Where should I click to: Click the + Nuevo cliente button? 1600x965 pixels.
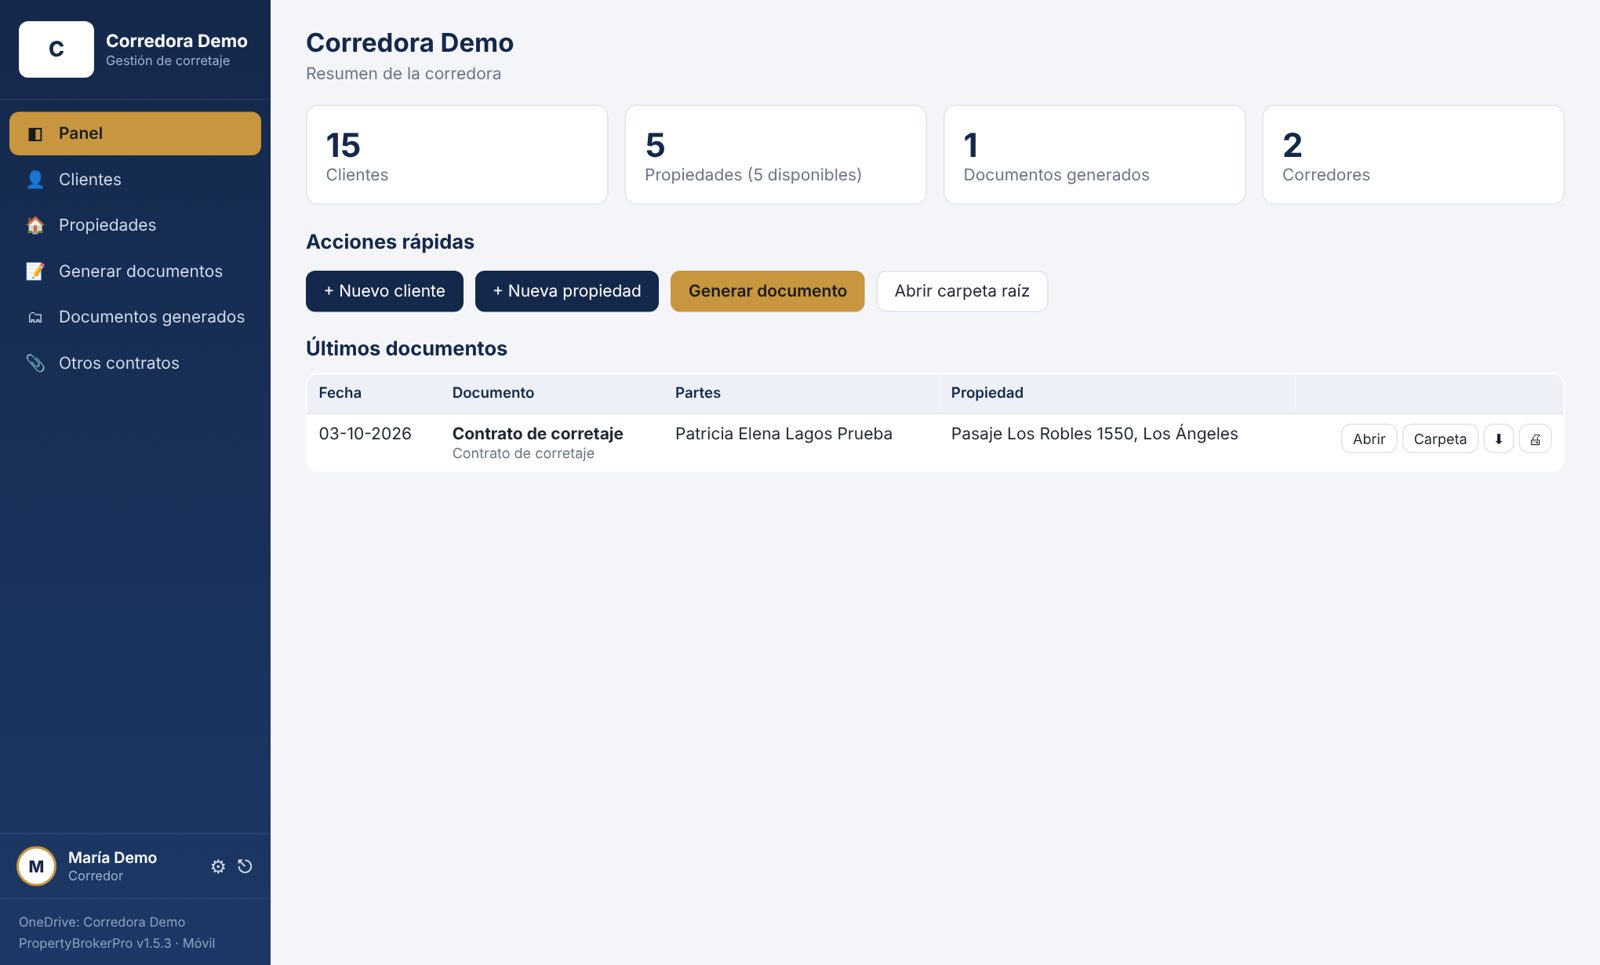click(384, 291)
